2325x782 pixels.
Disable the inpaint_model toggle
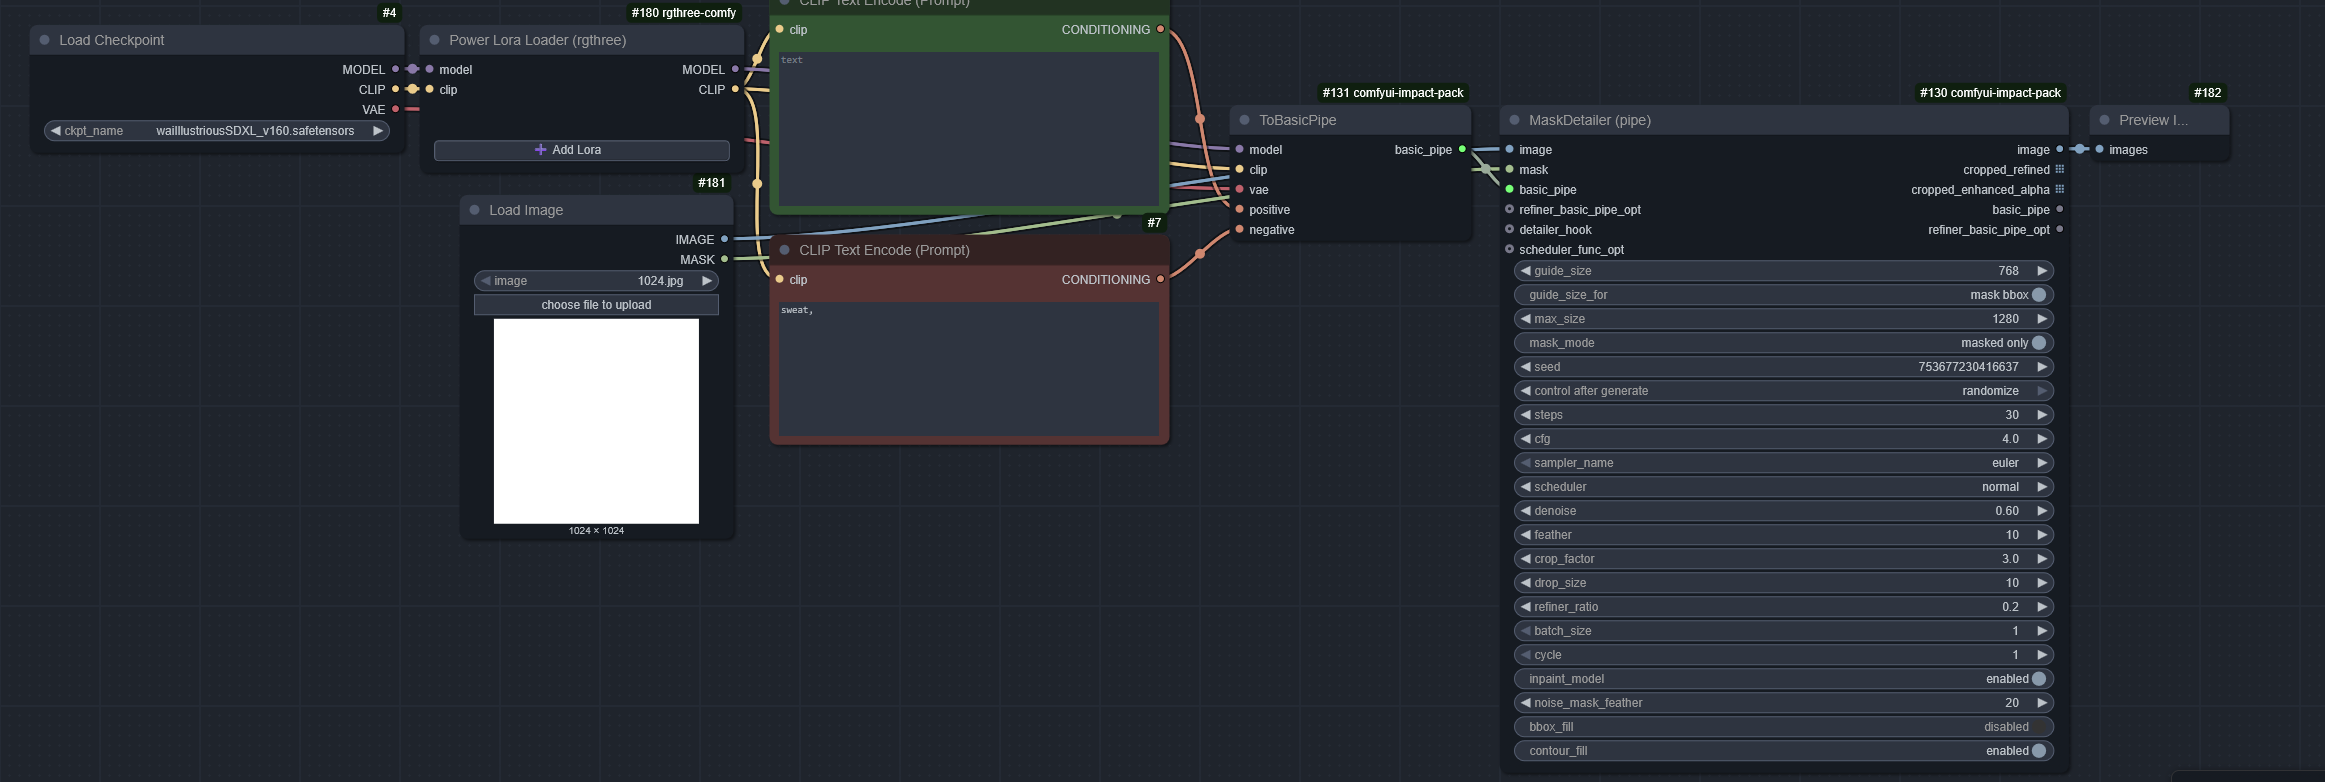[x=2038, y=679]
